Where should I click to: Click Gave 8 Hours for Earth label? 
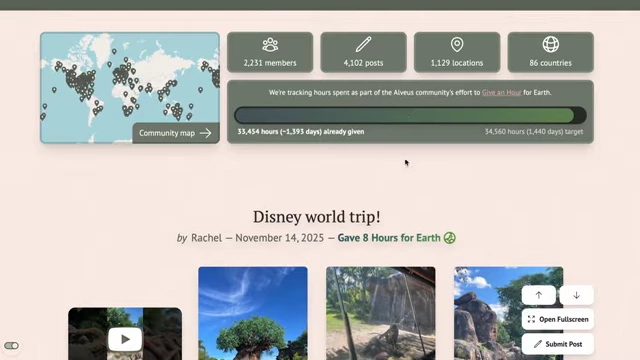(389, 238)
